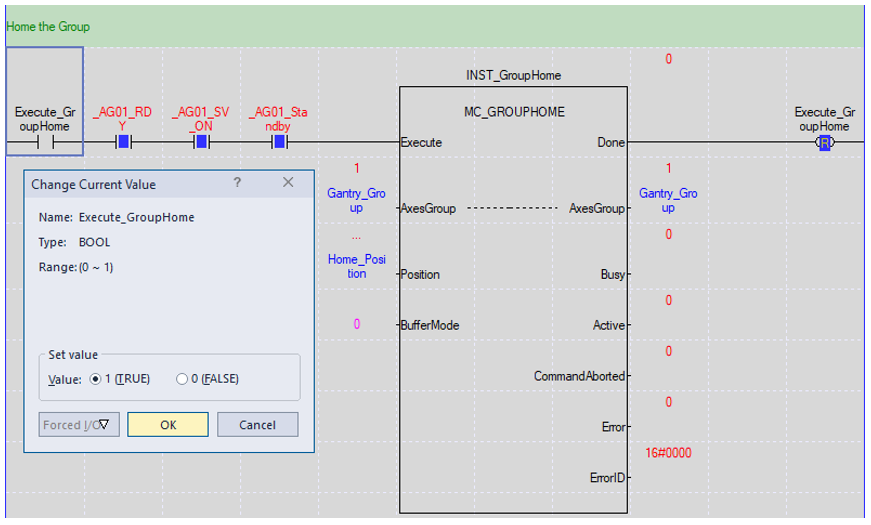The height and width of the screenshot is (525, 871).
Task: Select the MC_GROUPHOME function block title
Action: tap(513, 112)
